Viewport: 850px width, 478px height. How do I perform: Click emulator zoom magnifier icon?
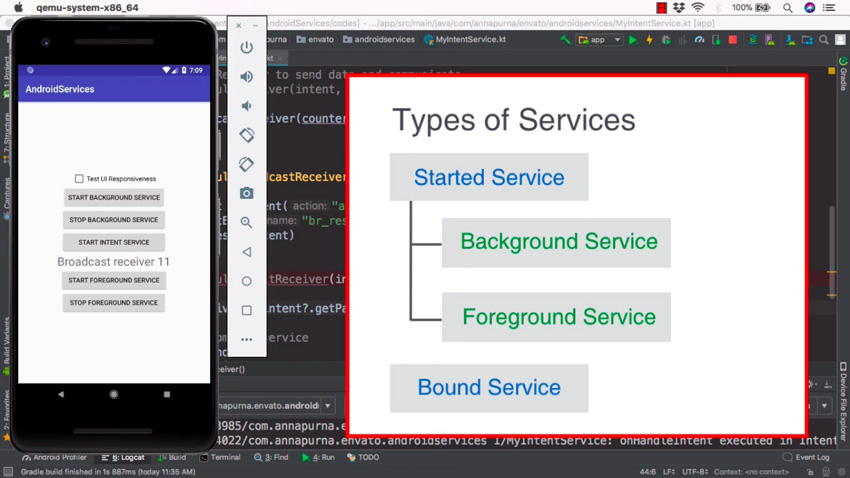(x=247, y=222)
